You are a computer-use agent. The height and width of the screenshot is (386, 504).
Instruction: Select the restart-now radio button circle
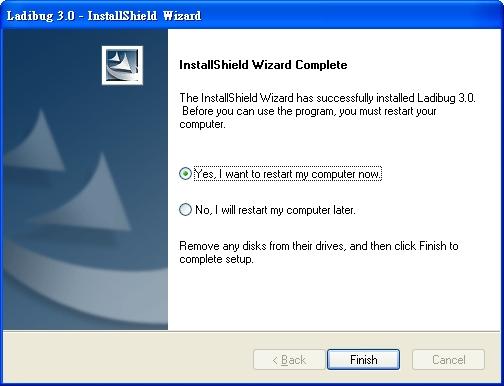[185, 174]
